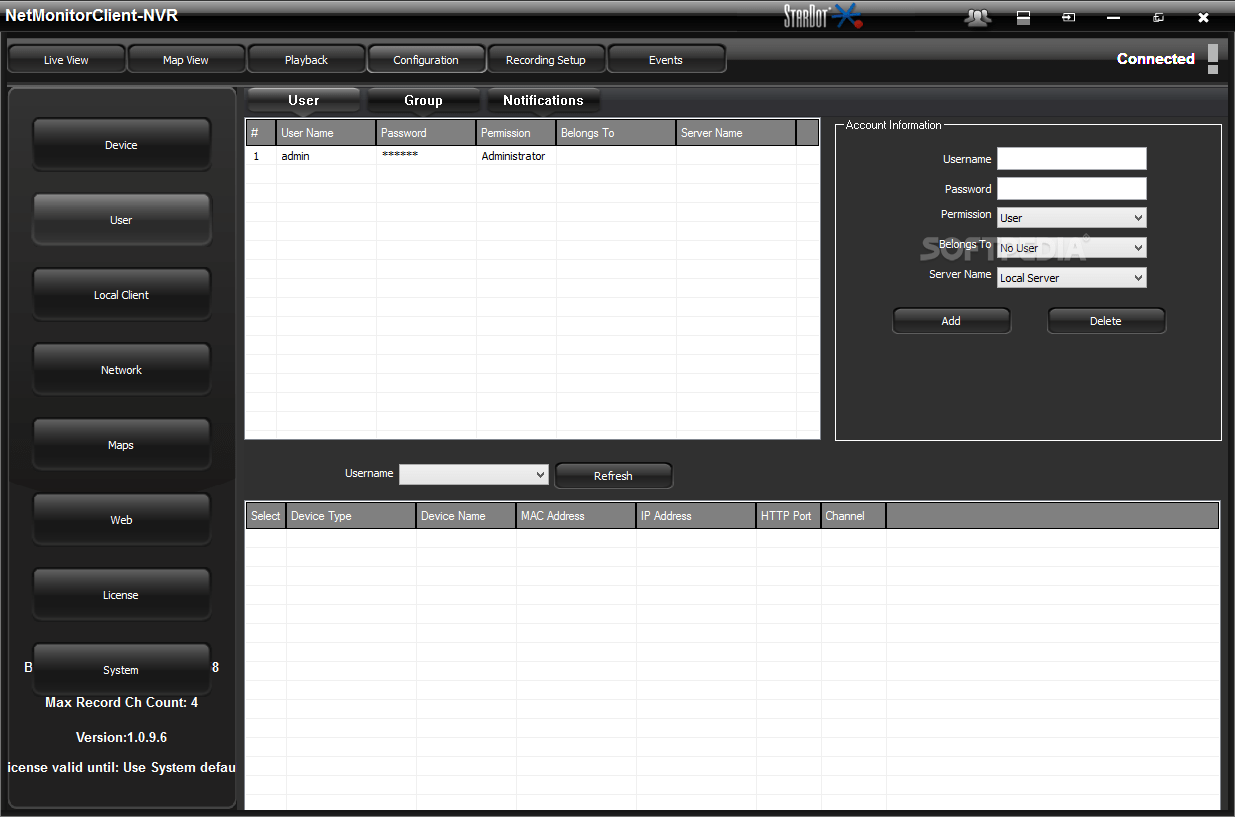Viewport: 1235px width, 817px height.
Task: Switch to the Playback tab
Action: point(306,58)
